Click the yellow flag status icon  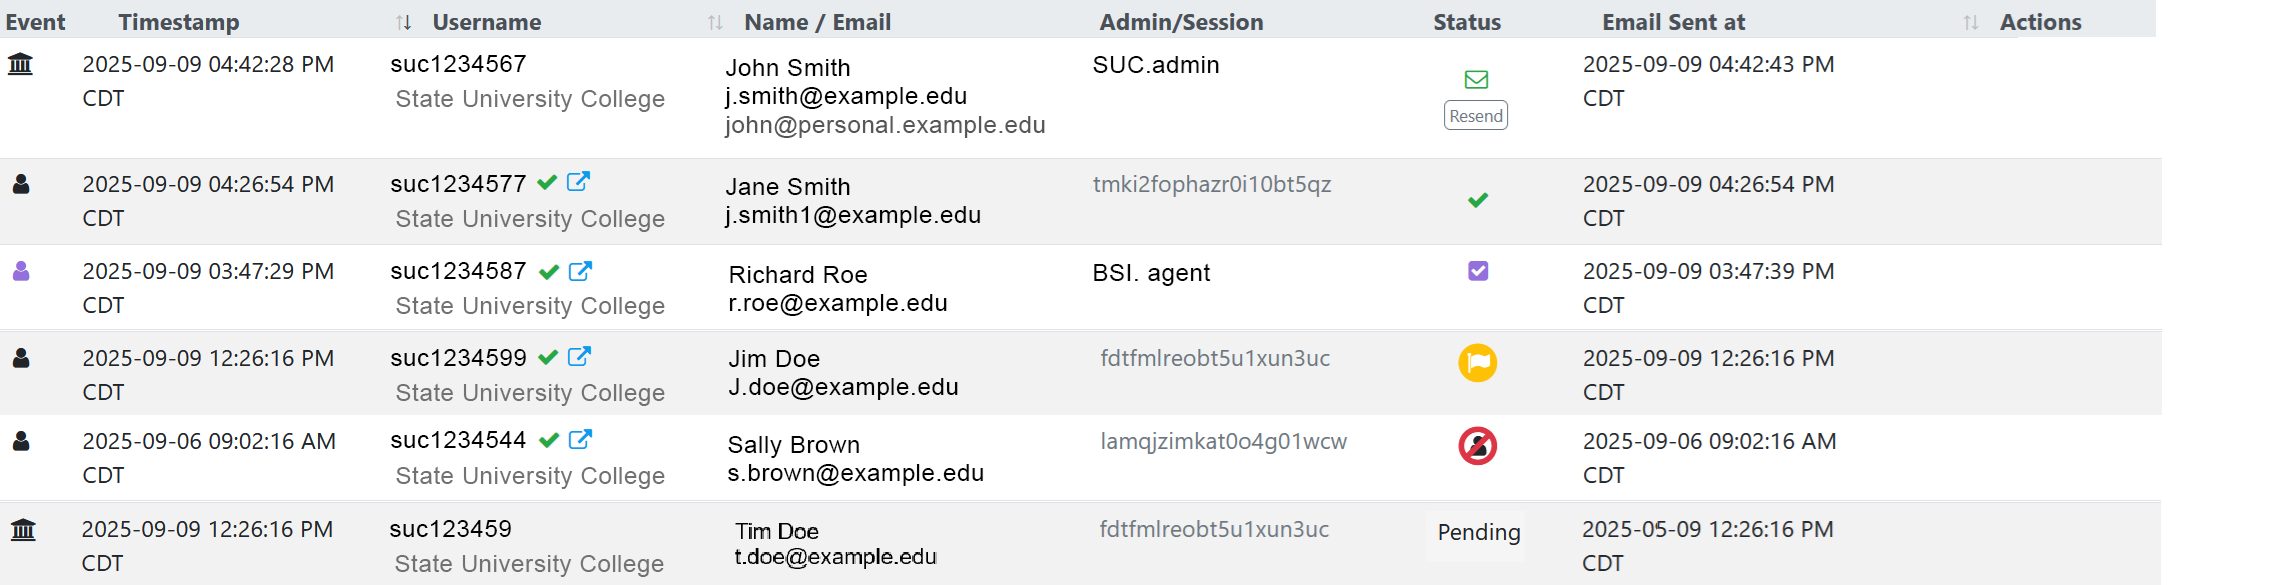point(1477,362)
